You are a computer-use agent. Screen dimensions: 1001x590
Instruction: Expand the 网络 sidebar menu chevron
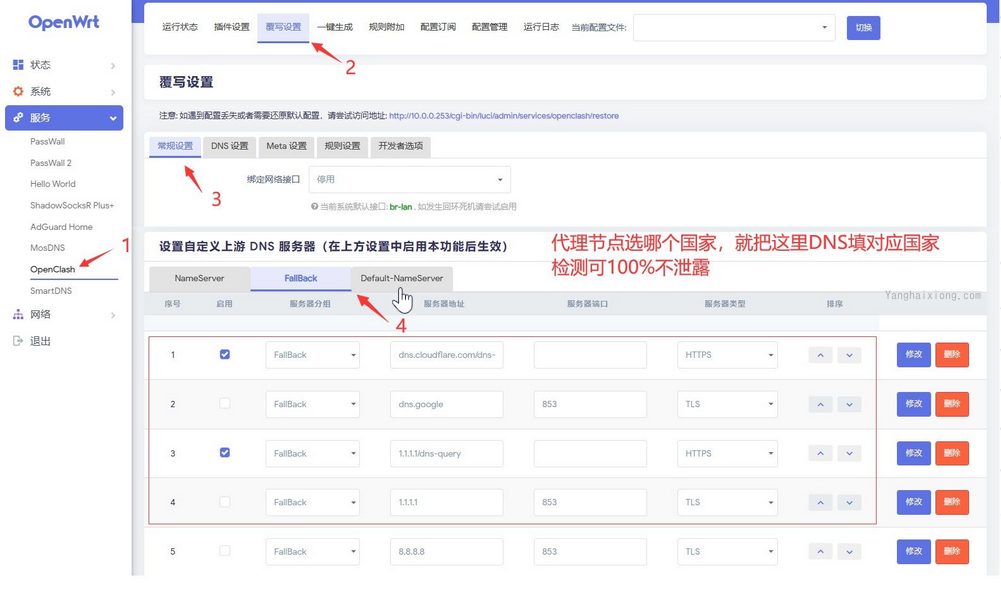tap(113, 315)
